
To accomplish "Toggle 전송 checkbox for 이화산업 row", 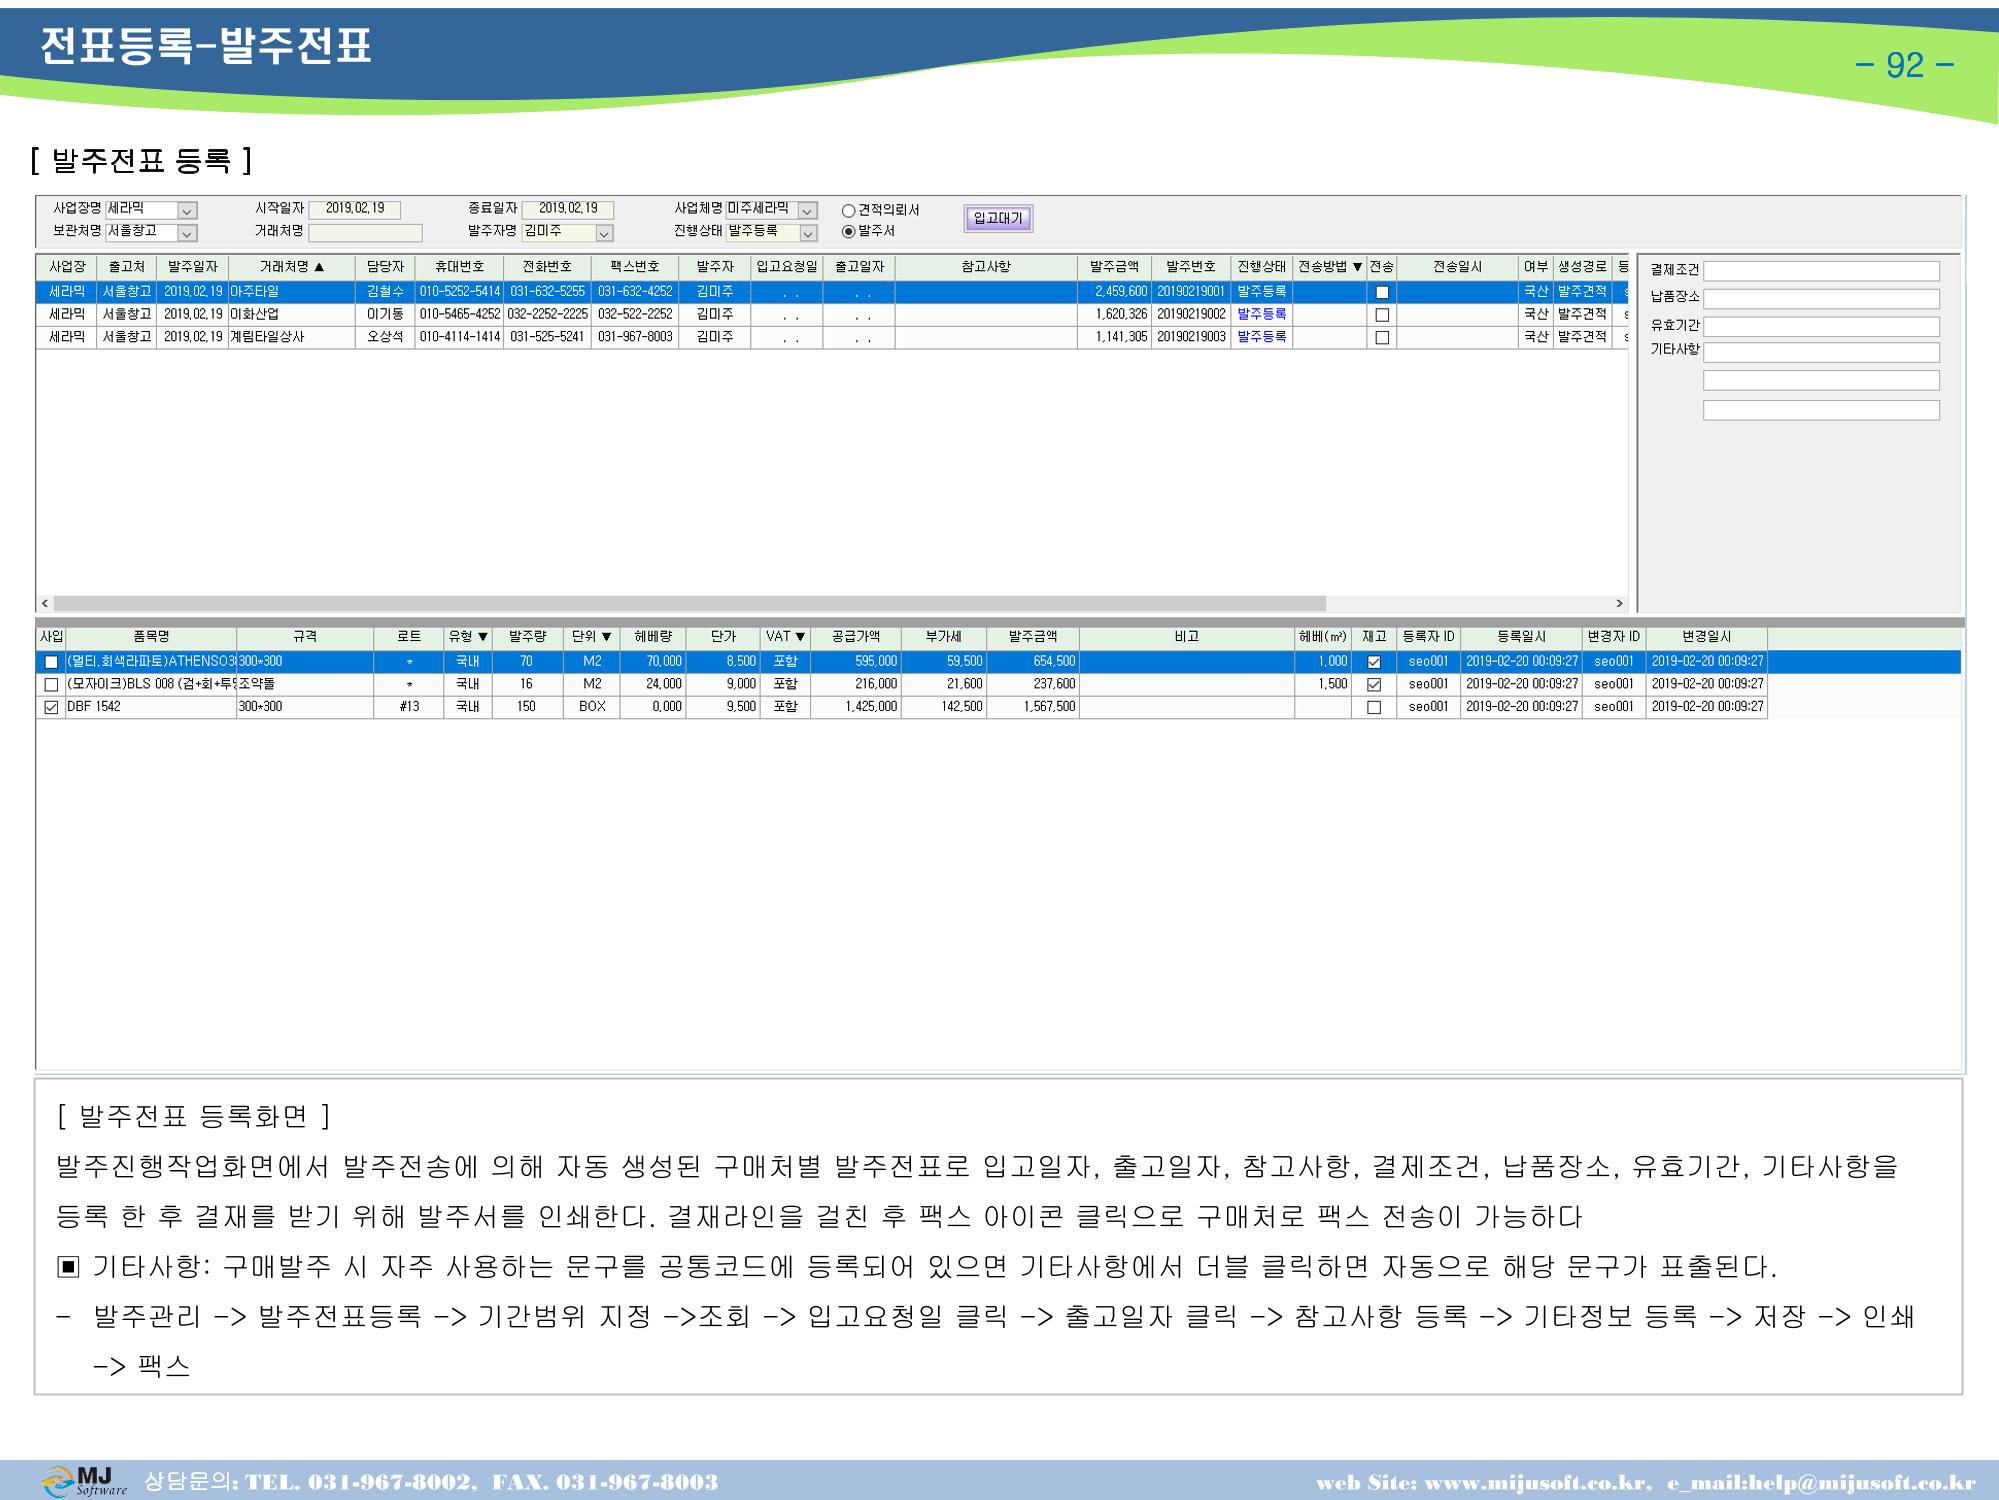I will point(1382,315).
